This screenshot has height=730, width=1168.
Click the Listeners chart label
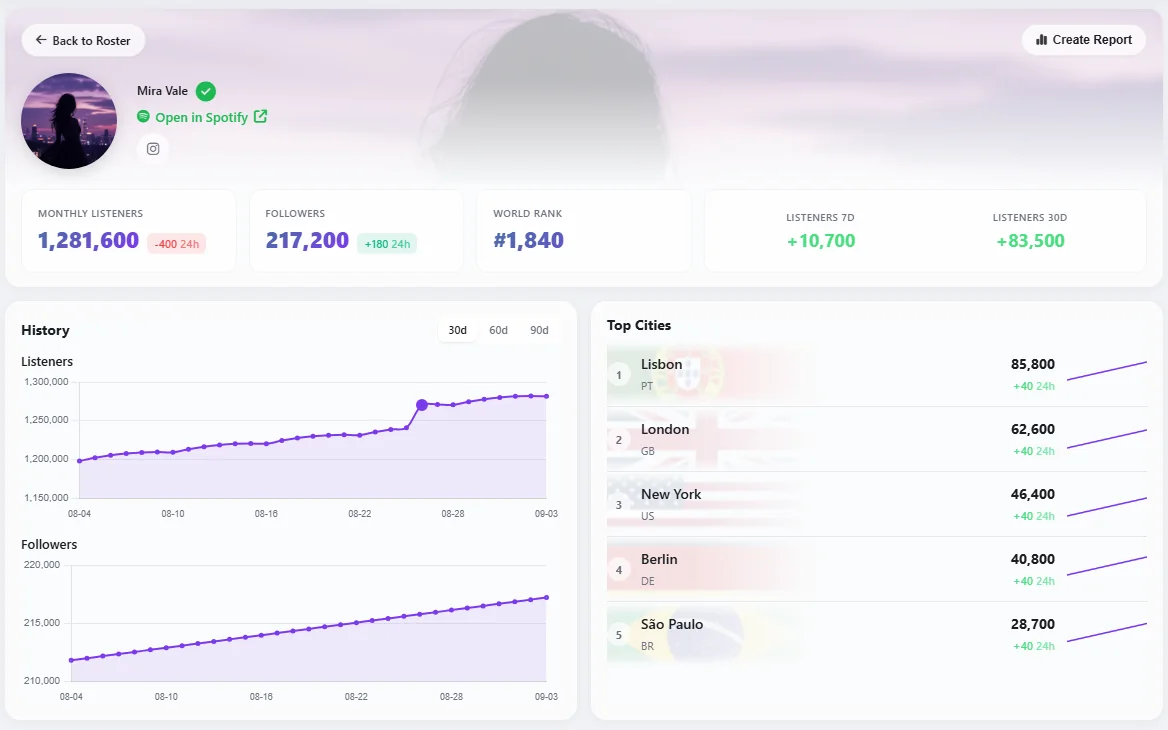47,361
